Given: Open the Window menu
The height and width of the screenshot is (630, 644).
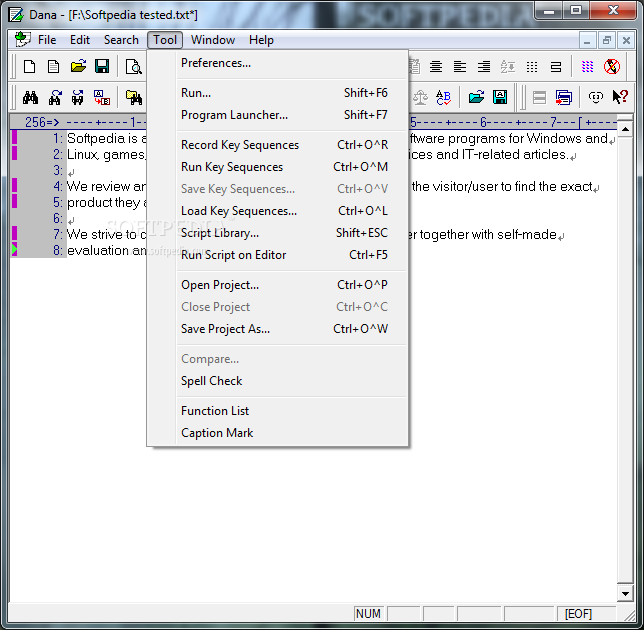Looking at the screenshot, I should (213, 40).
